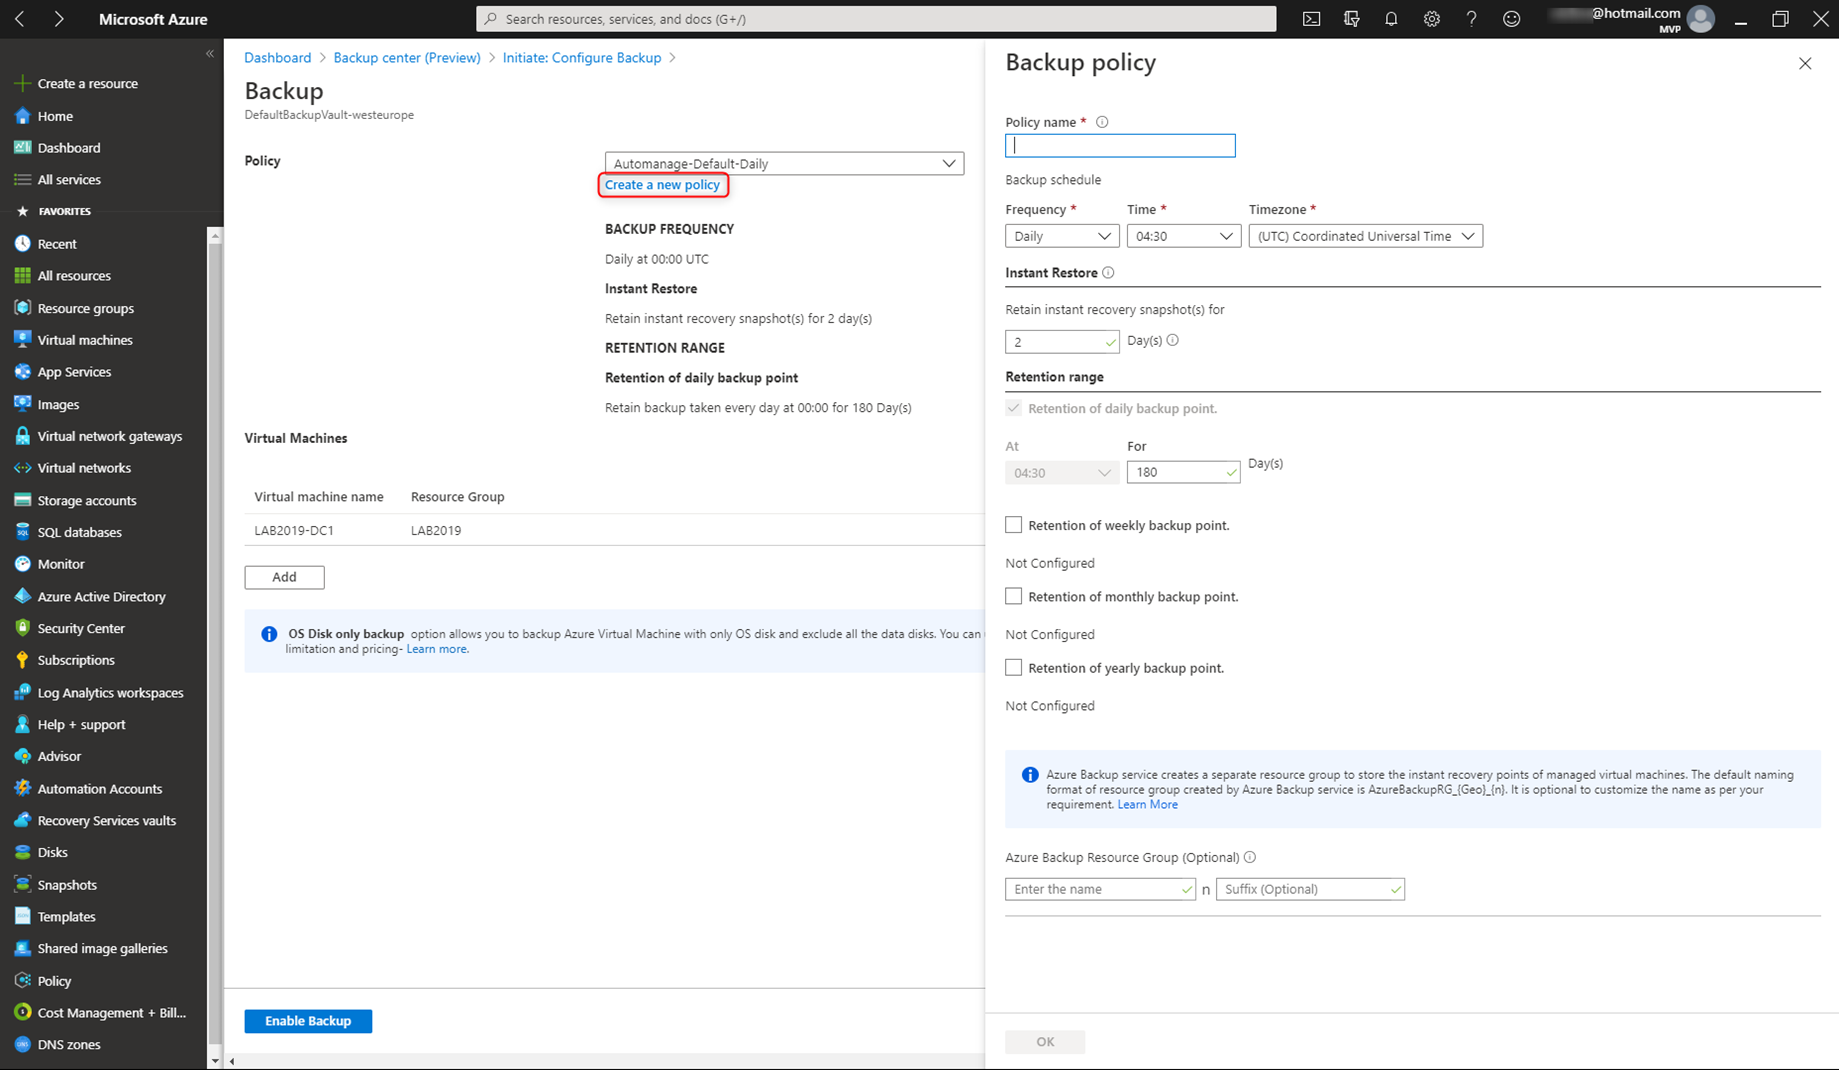1839x1070 pixels.
Task: Click info icon beside Azure Backup Resource Group
Action: coord(1250,857)
